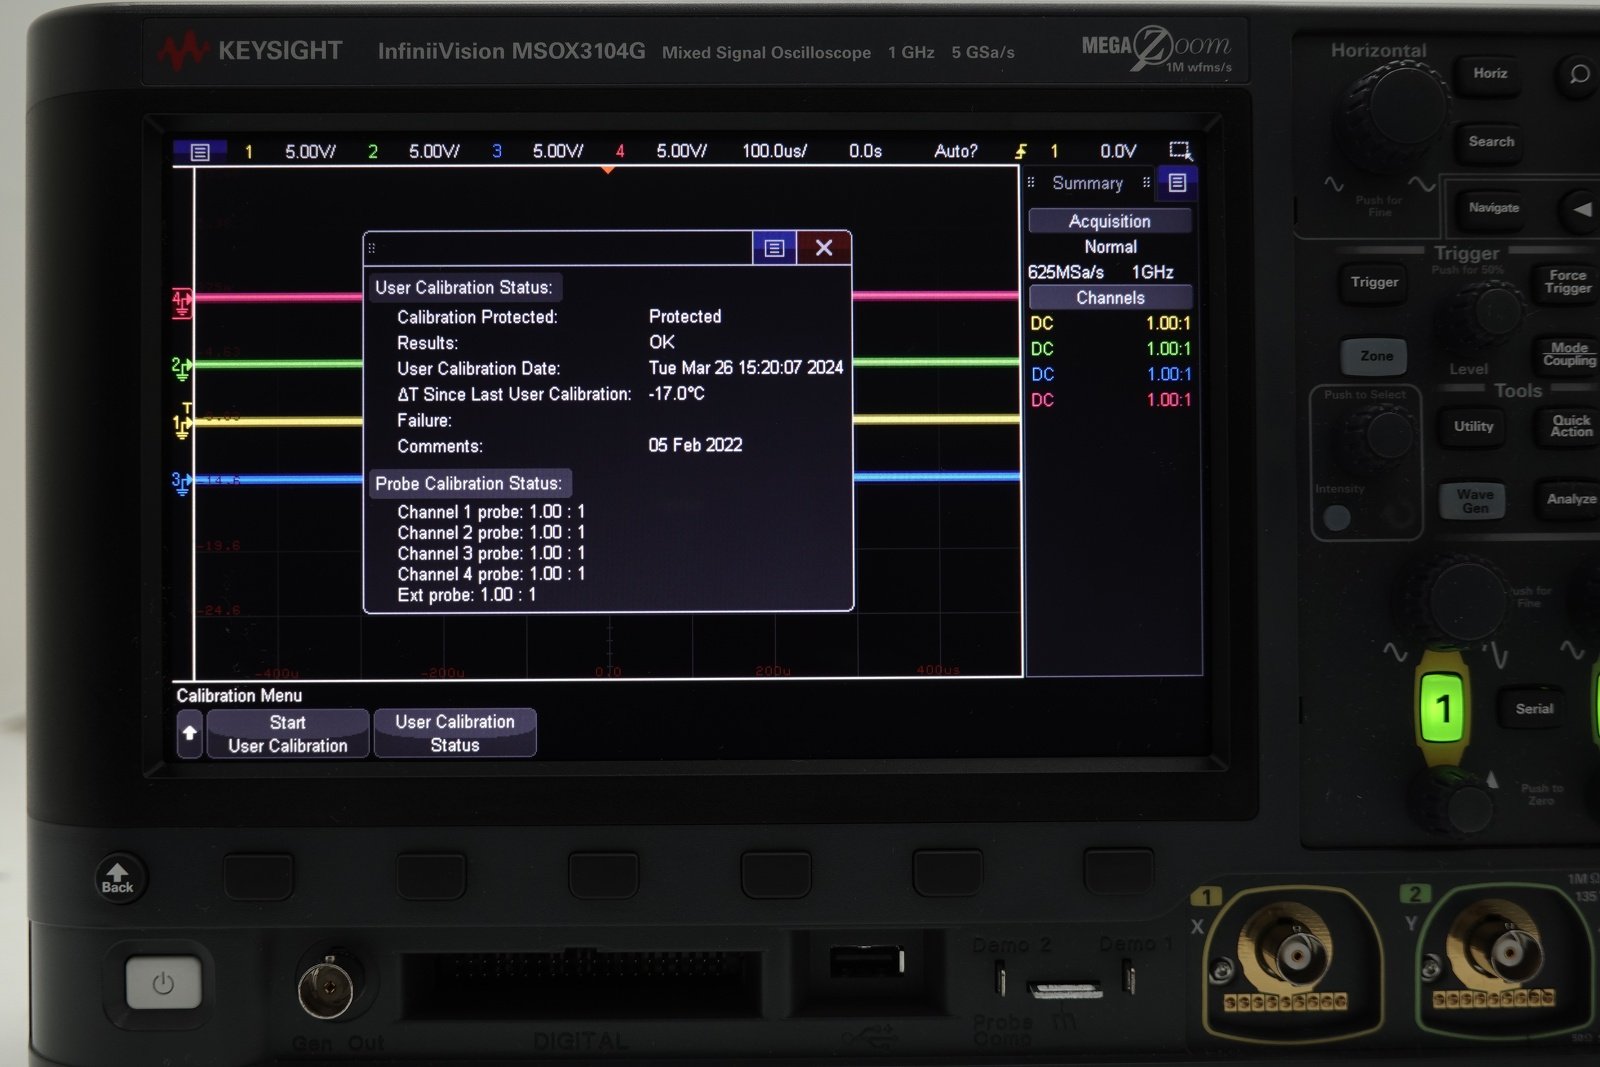
Task: Click the channel 3 ground marker on the left
Action: [181, 484]
